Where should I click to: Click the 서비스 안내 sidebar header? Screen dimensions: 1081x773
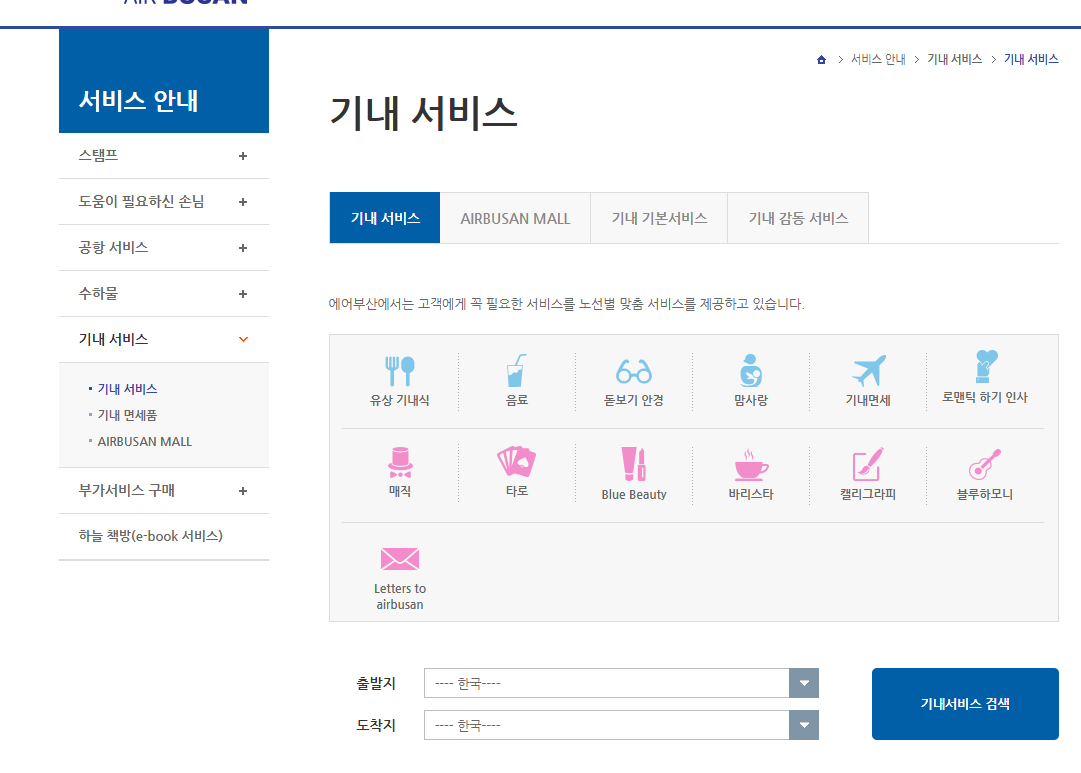pyautogui.click(x=164, y=81)
